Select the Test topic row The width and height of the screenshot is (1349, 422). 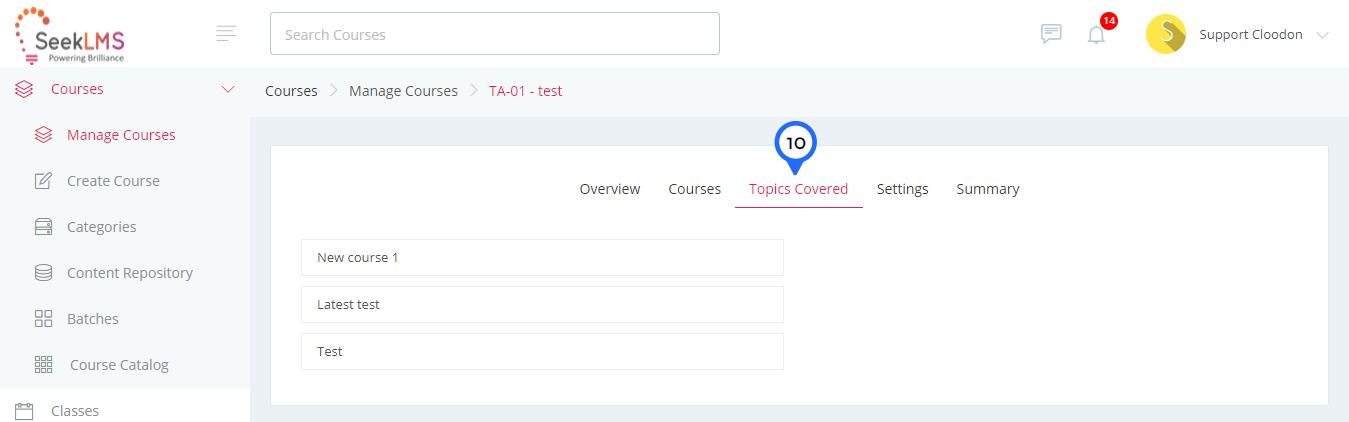542,351
